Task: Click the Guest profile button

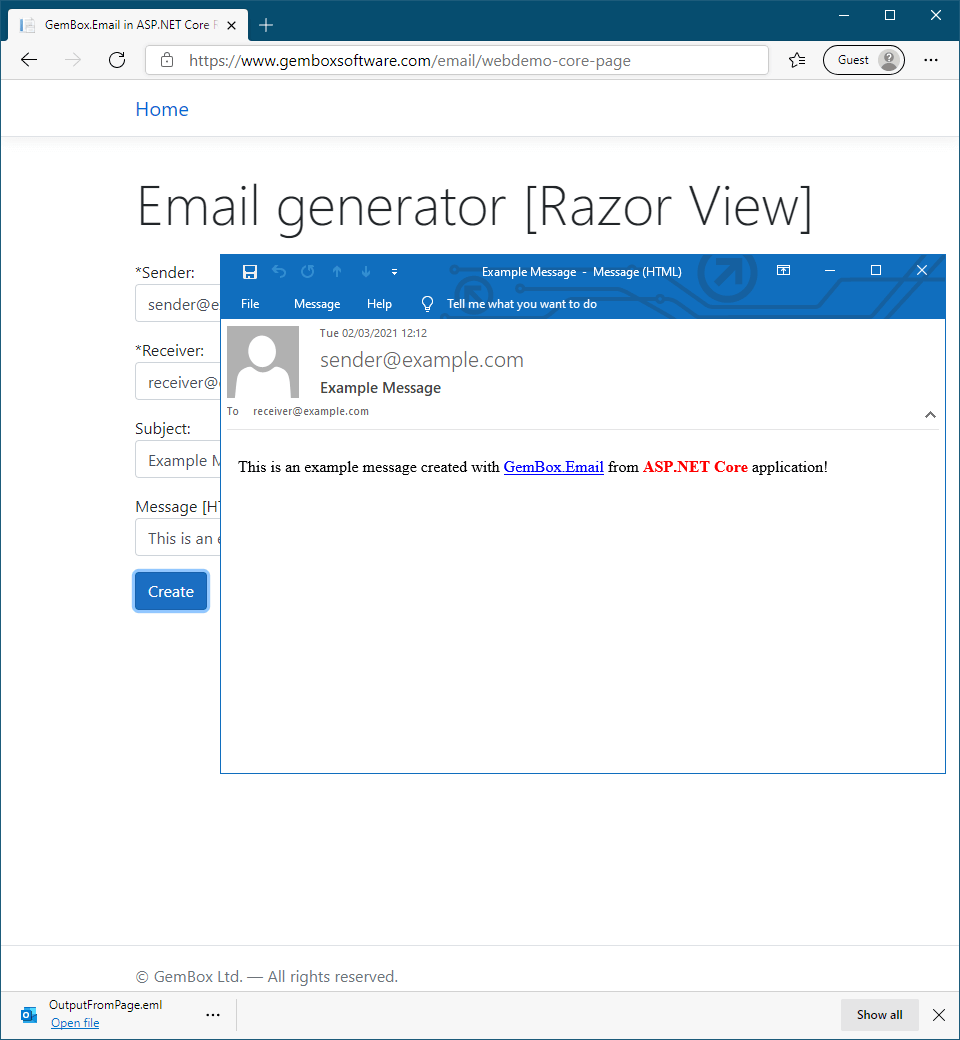Action: [x=863, y=60]
